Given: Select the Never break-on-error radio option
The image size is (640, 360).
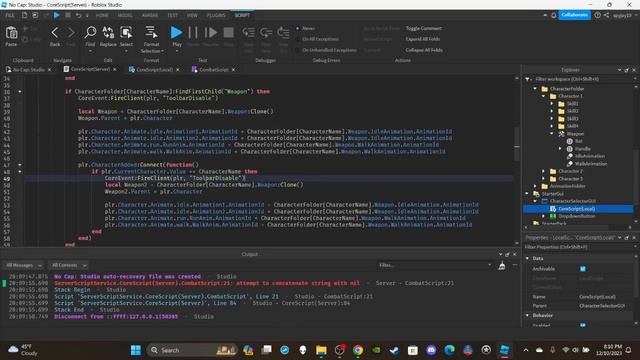Looking at the screenshot, I should 298,28.
